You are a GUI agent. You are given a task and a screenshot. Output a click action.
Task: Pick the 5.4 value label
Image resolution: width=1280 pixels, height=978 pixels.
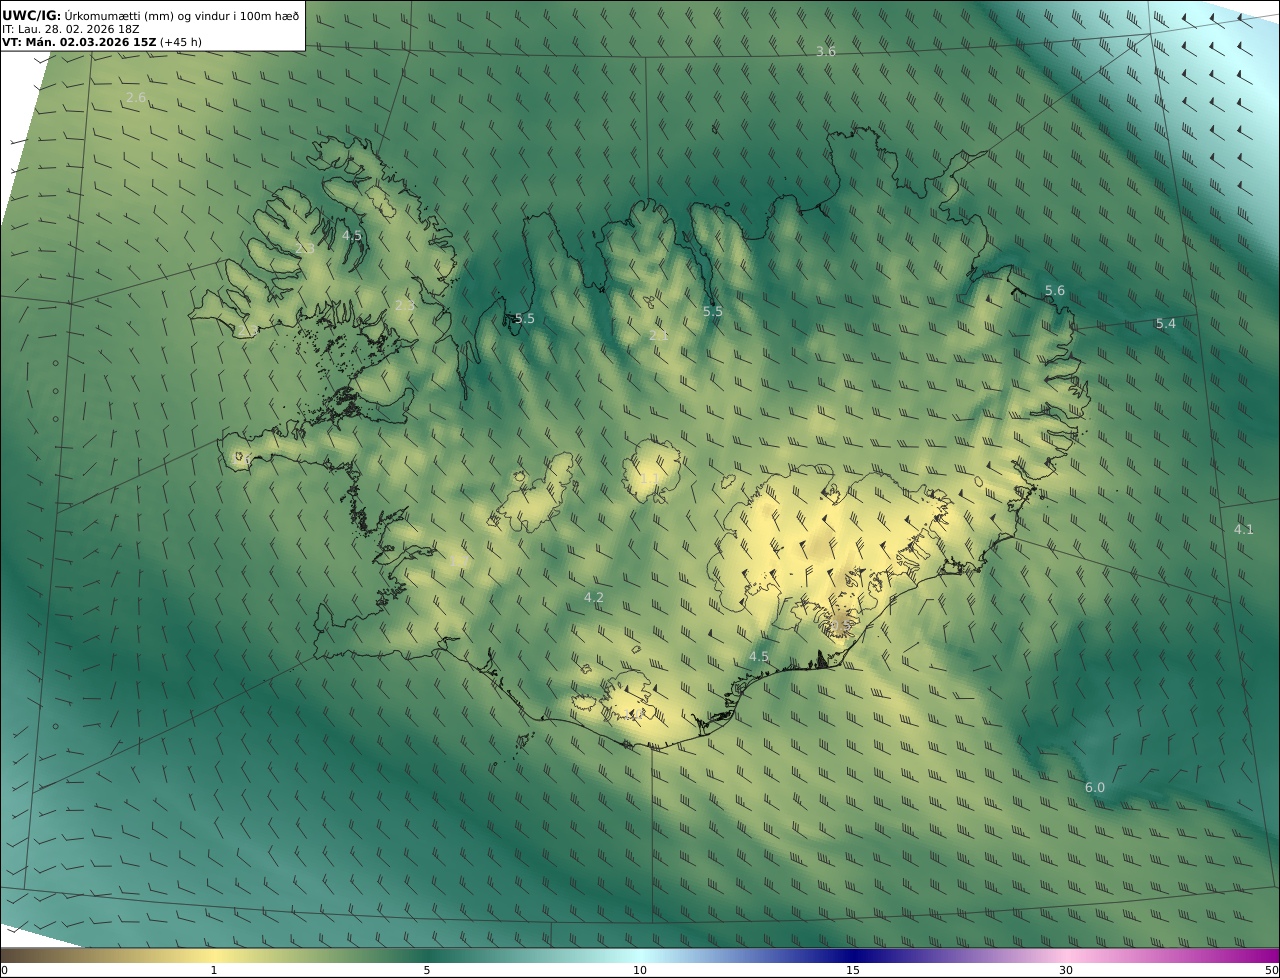click(x=1166, y=324)
